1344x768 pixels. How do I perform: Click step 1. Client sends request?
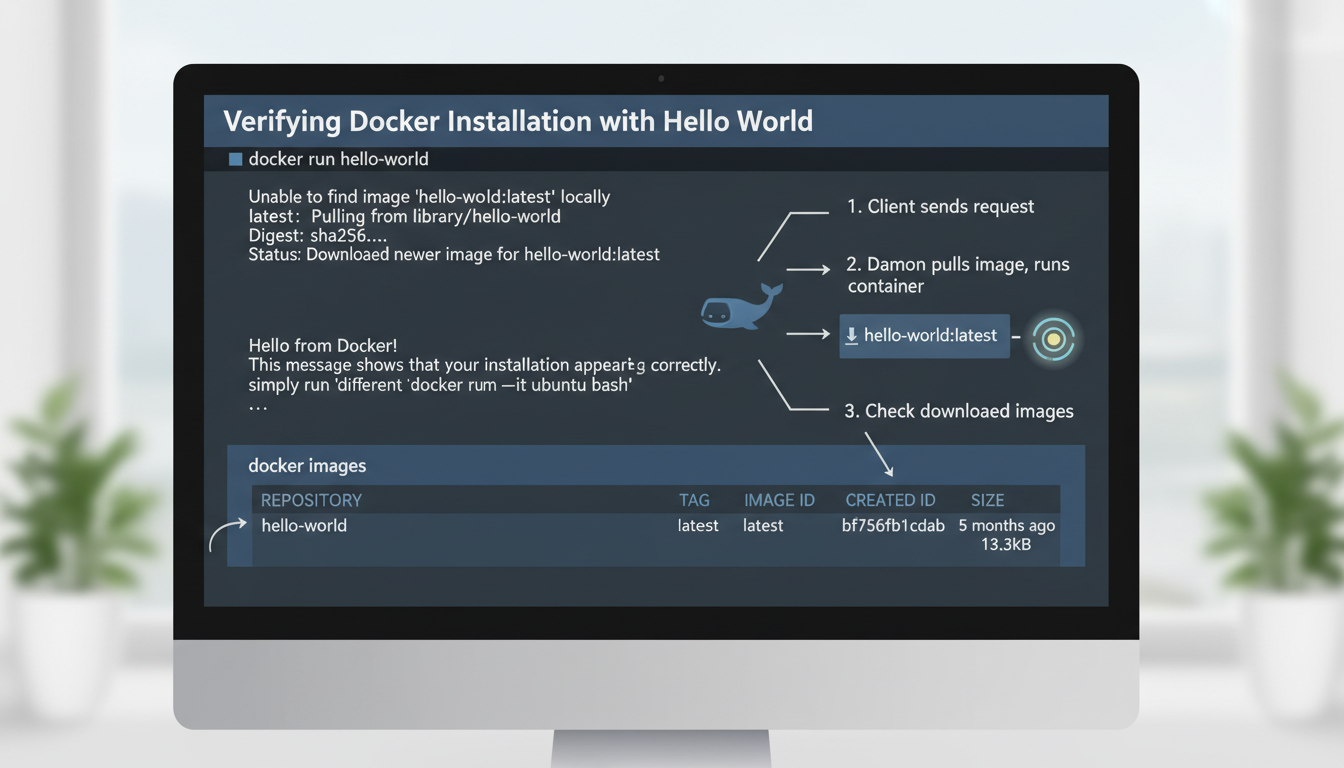pyautogui.click(x=940, y=207)
